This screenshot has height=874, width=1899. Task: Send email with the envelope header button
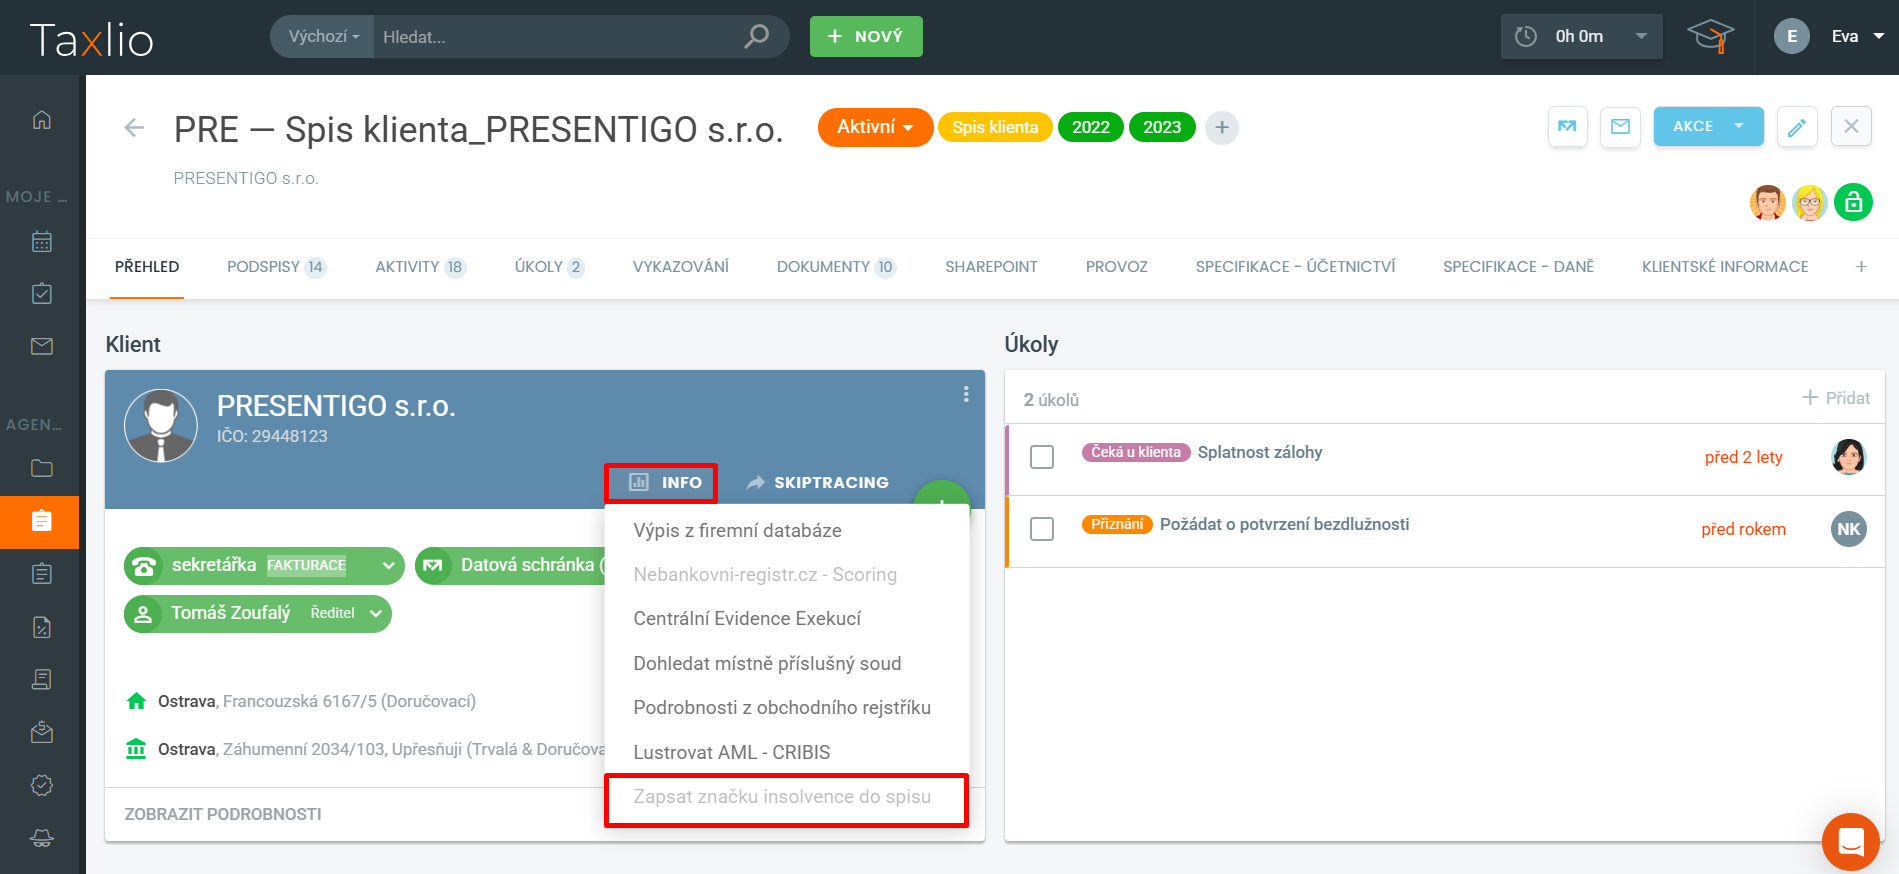tap(1620, 127)
